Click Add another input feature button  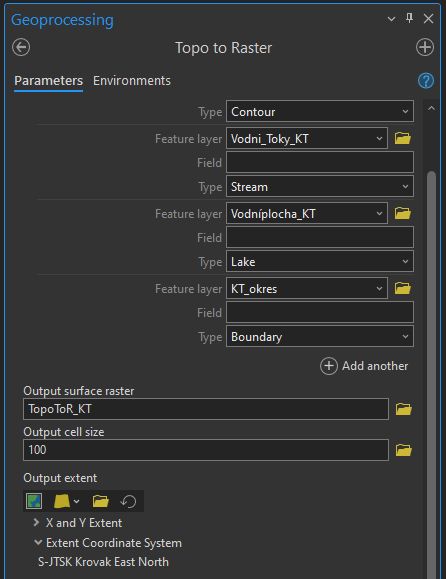point(364,366)
